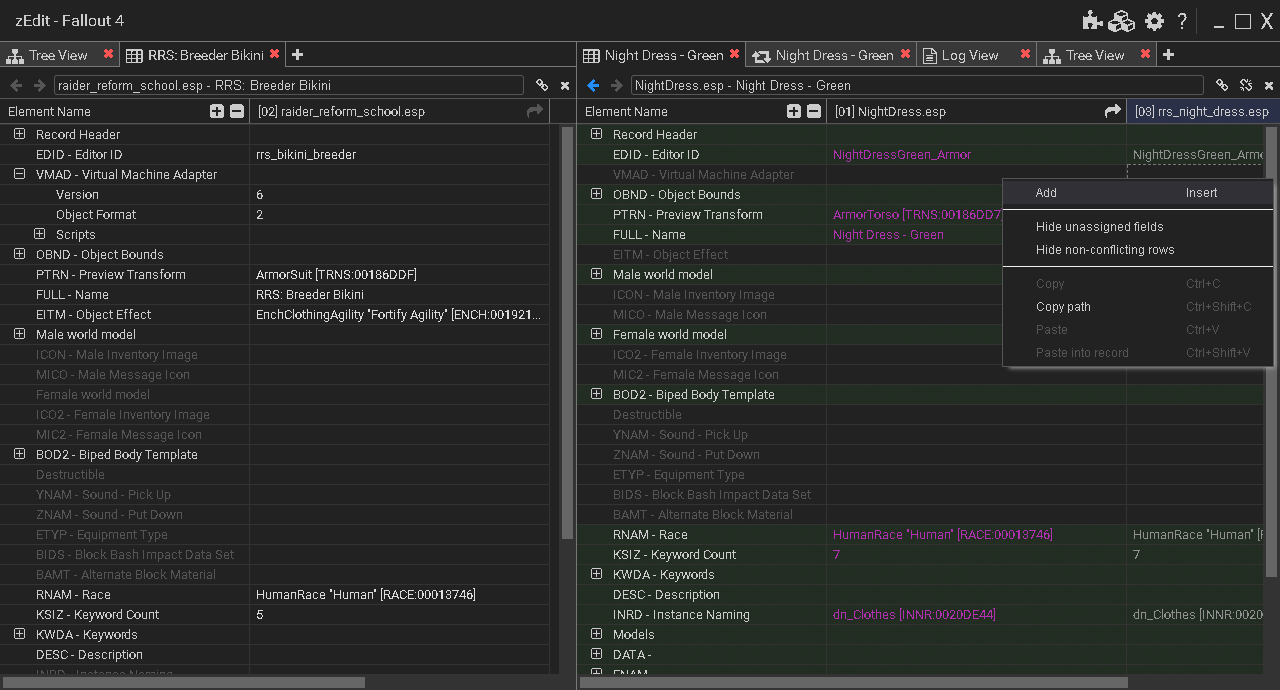The image size is (1280, 690).
Task: Click EnchClothingAgility Object Effect value
Action: (x=399, y=314)
